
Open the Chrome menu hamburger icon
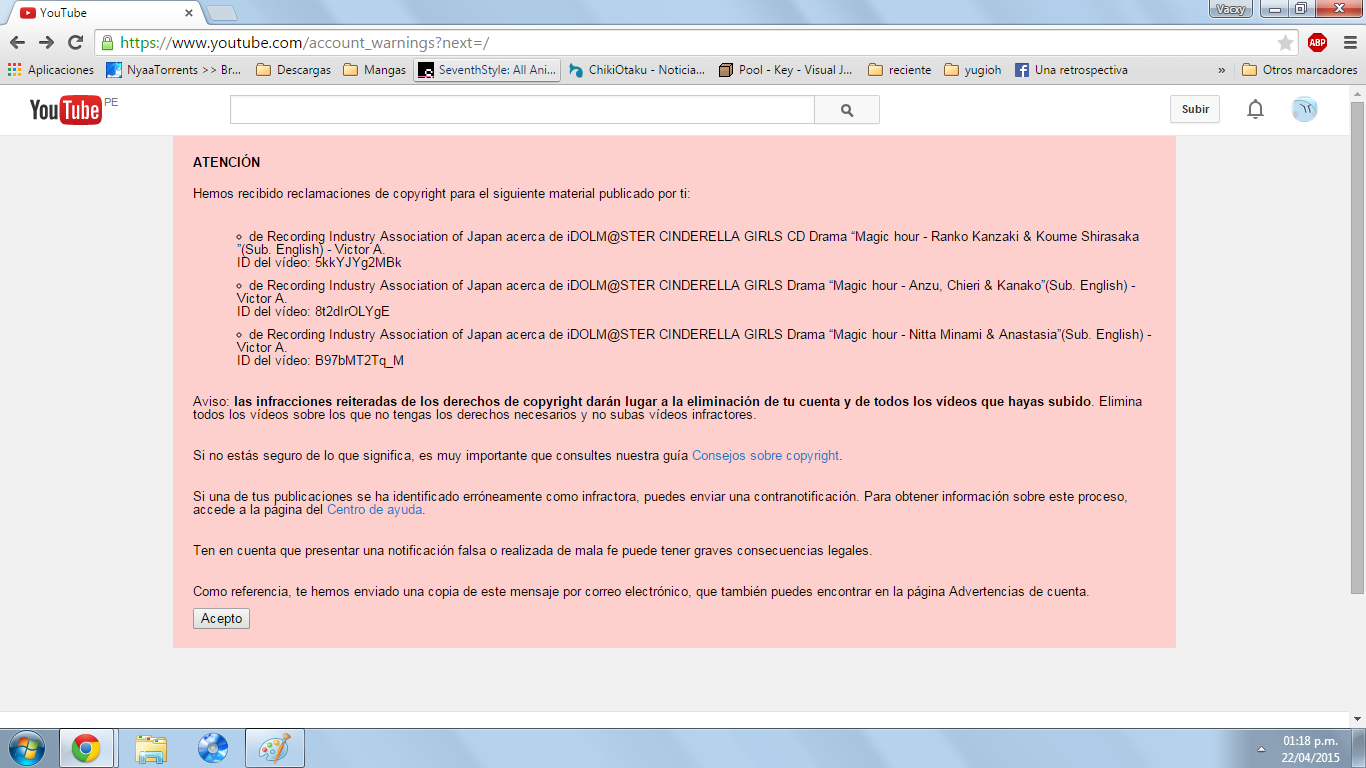coord(1348,42)
